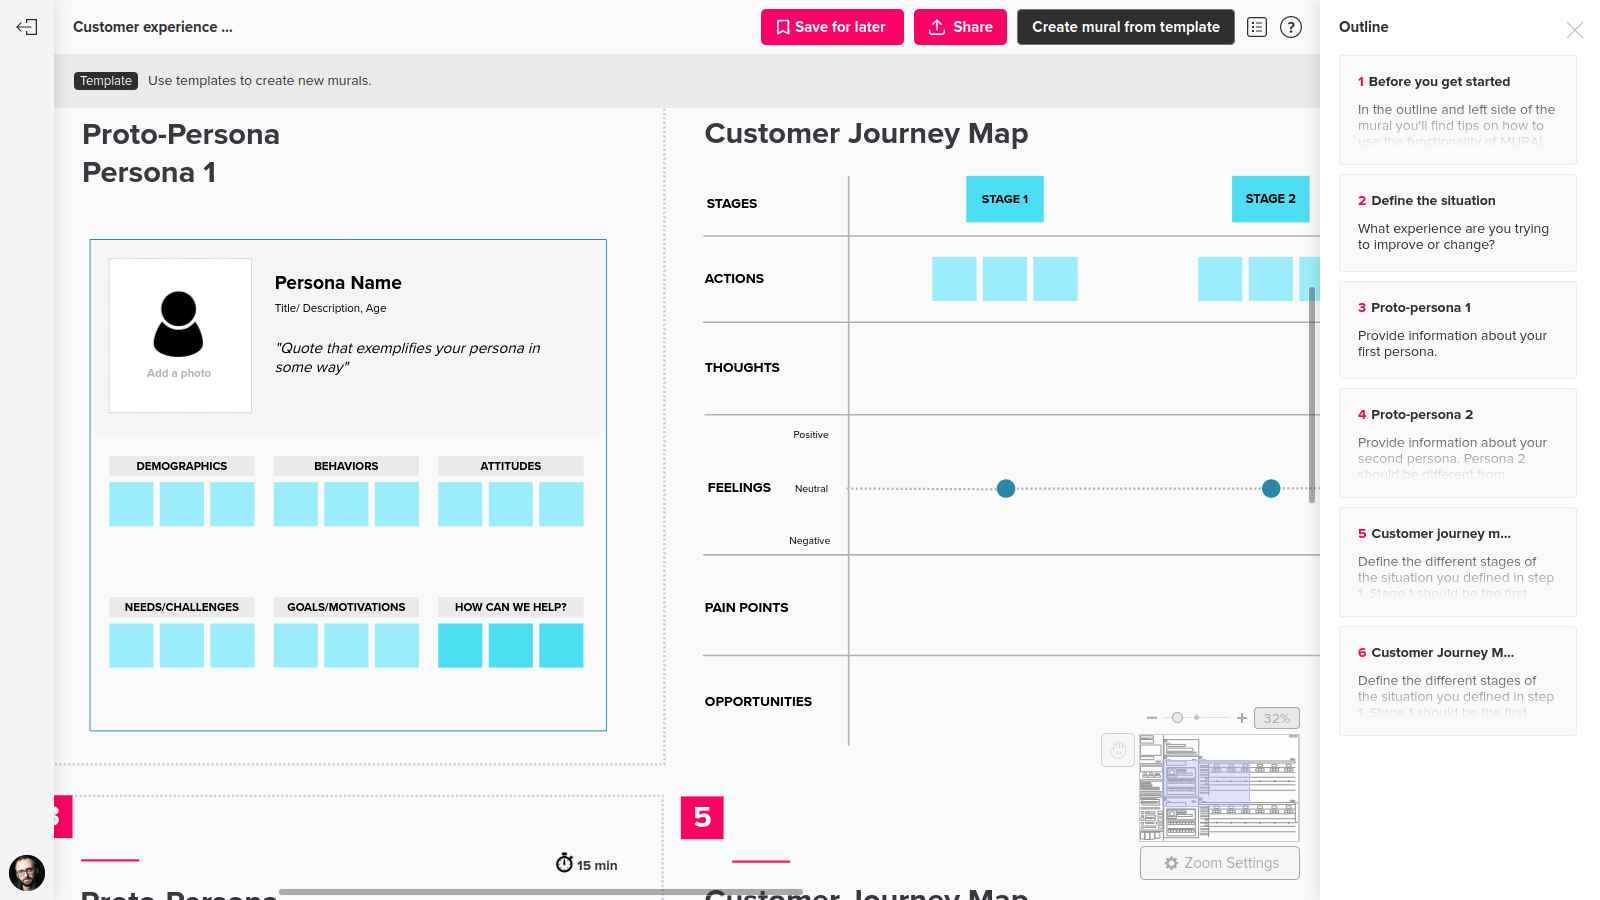The image size is (1600, 900).
Task: Click the zoom in plus icon
Action: click(1241, 718)
